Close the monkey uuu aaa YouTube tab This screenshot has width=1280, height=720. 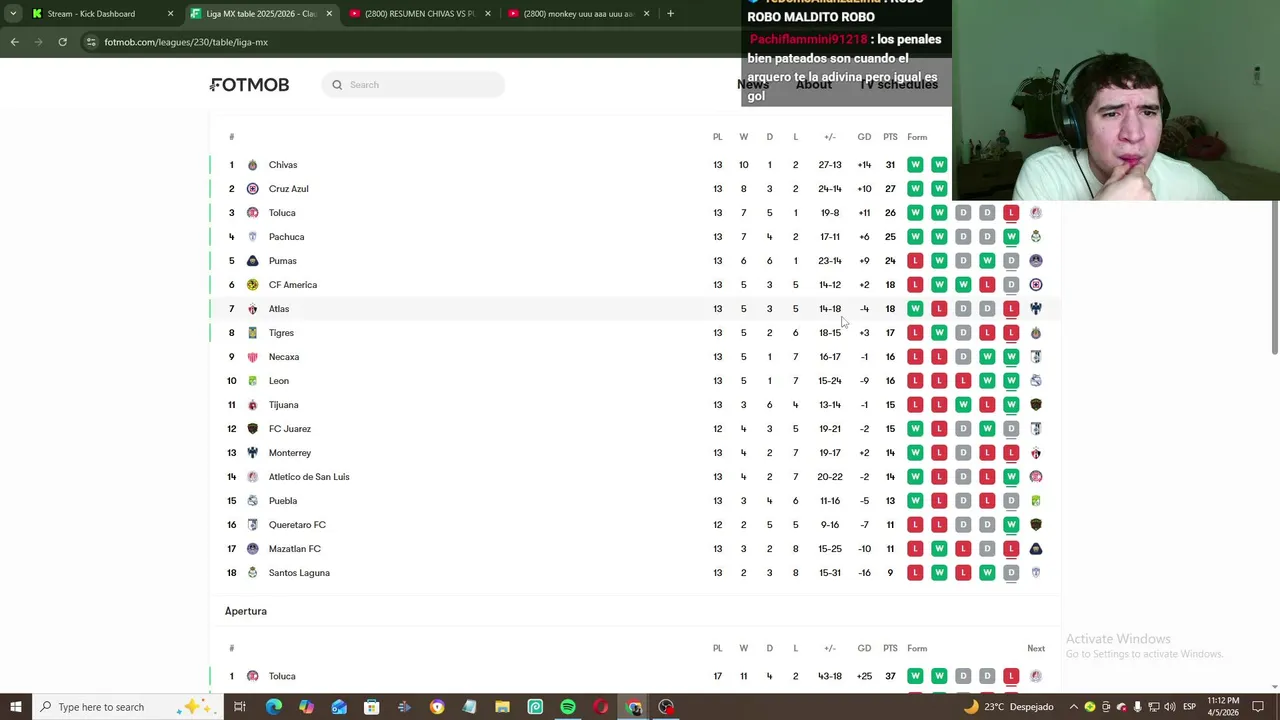click(x=646, y=14)
